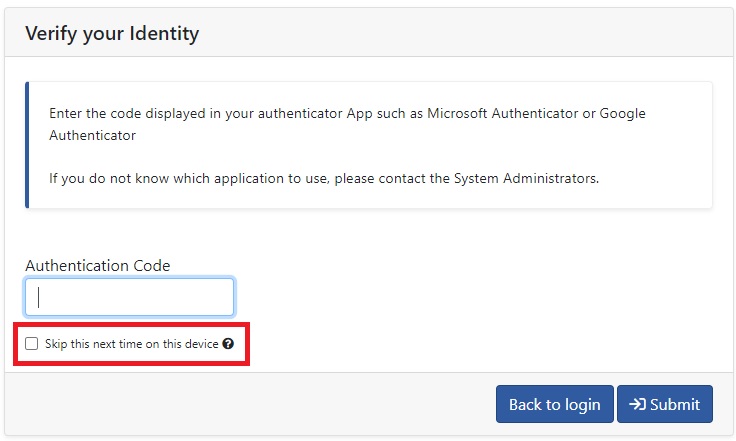Image resolution: width=736 pixels, height=441 pixels.
Task: Click the blue left border of info box
Action: [x=27, y=145]
